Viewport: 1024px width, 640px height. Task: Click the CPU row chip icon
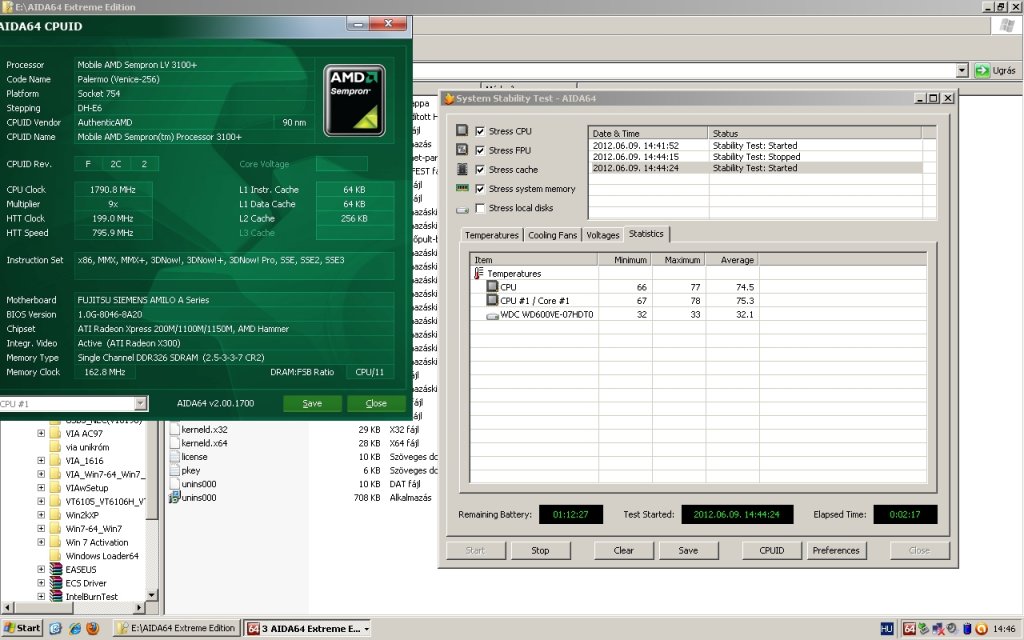[x=492, y=286]
